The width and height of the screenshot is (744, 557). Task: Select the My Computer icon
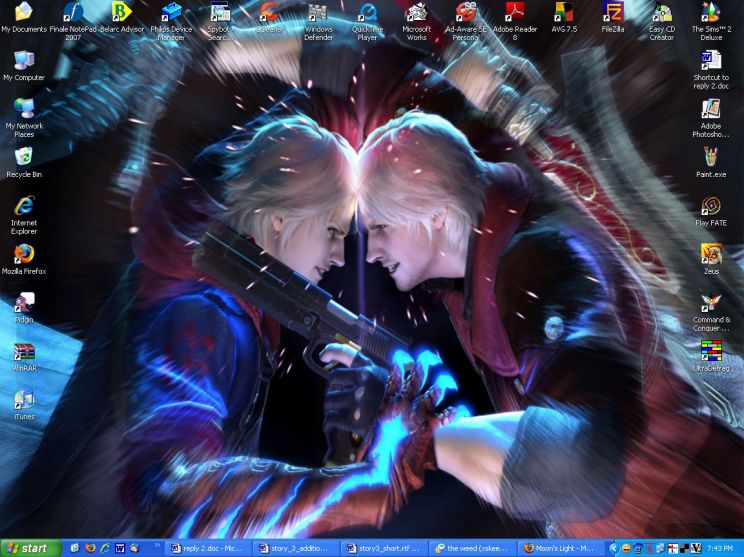click(x=24, y=65)
